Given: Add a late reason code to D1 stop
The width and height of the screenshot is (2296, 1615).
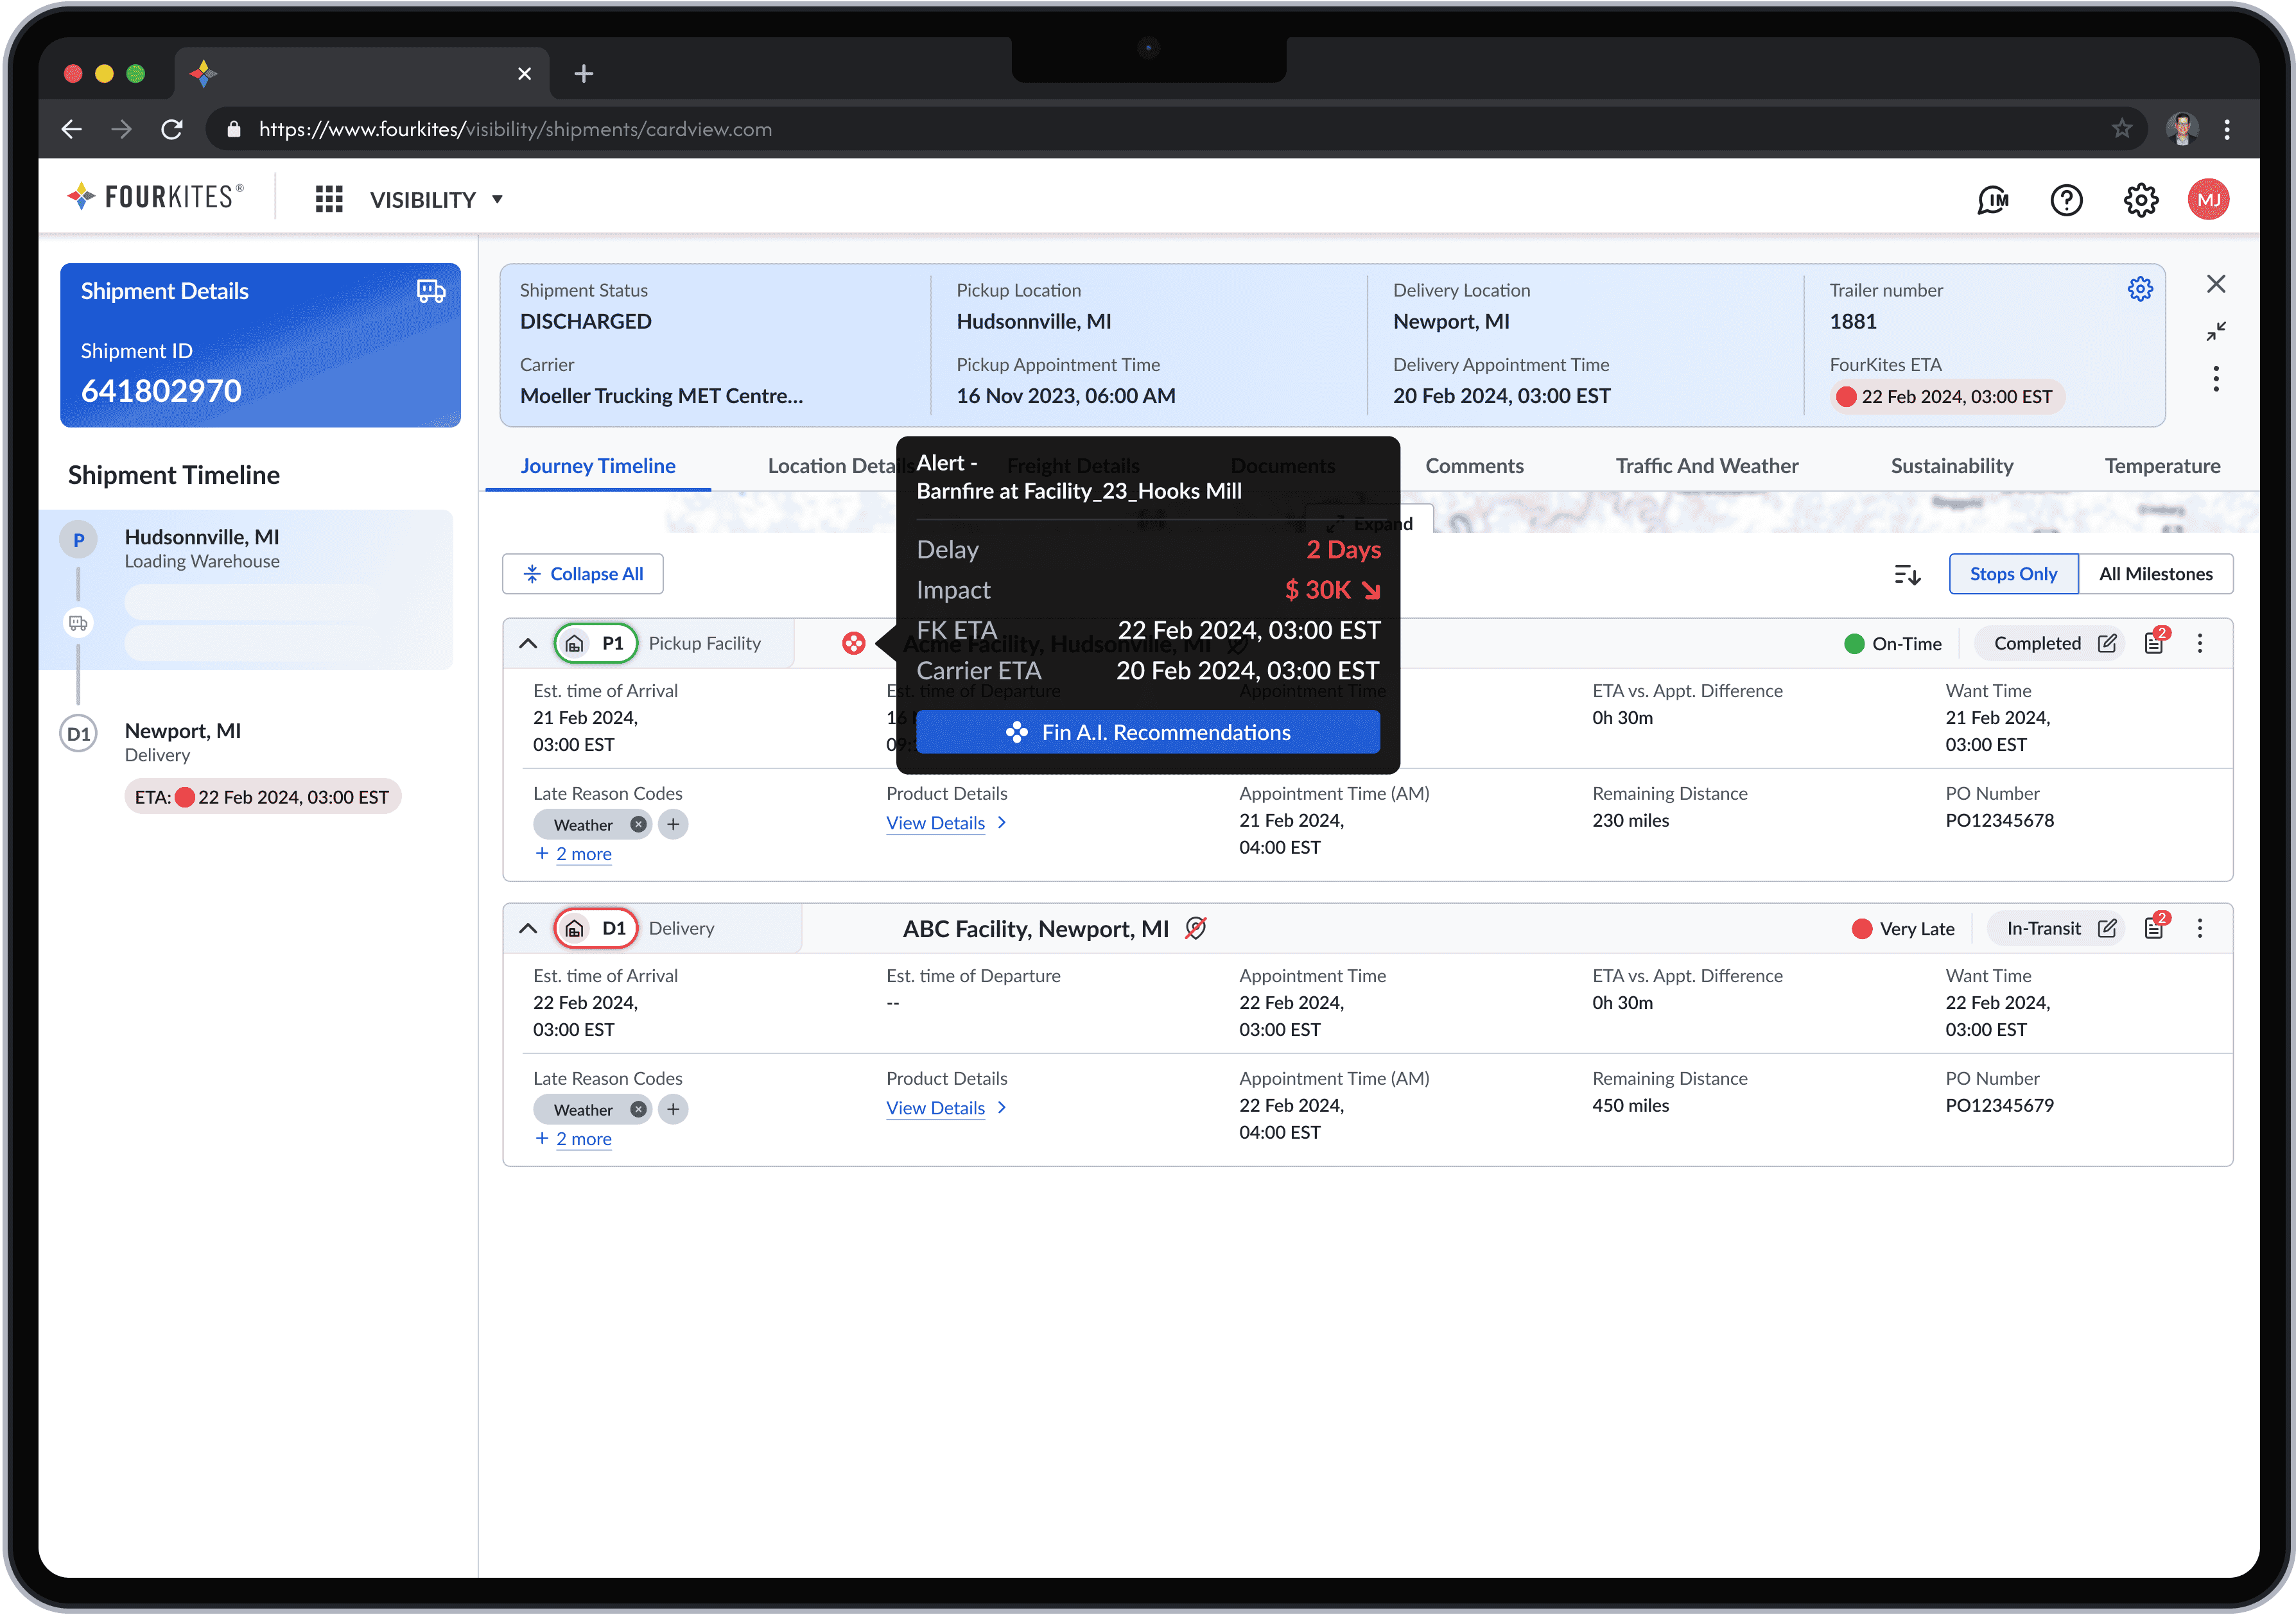Looking at the screenshot, I should point(673,1109).
